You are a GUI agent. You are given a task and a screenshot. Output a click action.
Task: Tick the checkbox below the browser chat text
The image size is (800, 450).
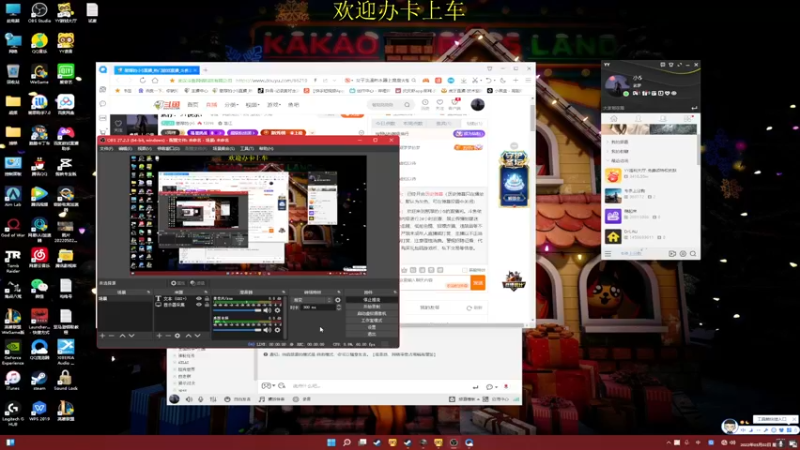(464, 270)
